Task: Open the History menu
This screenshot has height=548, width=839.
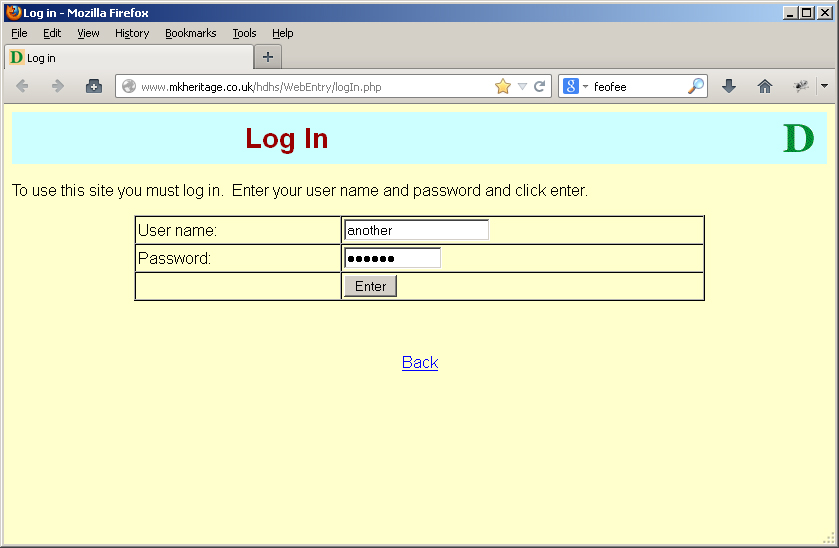Action: point(132,33)
